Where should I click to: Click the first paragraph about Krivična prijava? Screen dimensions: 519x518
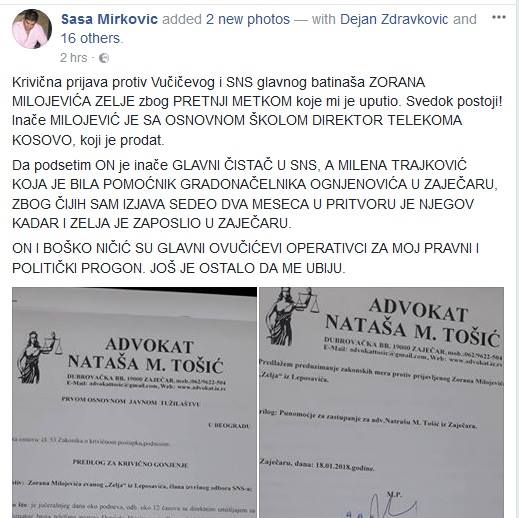257,111
